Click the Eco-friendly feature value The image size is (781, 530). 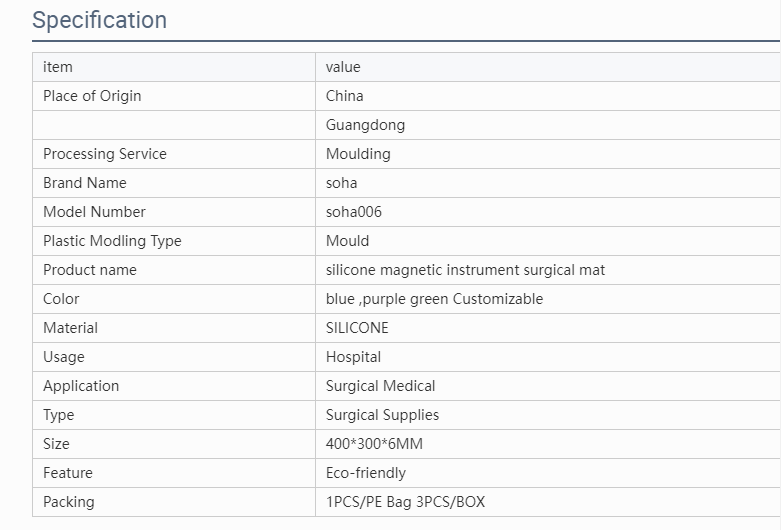(x=366, y=473)
